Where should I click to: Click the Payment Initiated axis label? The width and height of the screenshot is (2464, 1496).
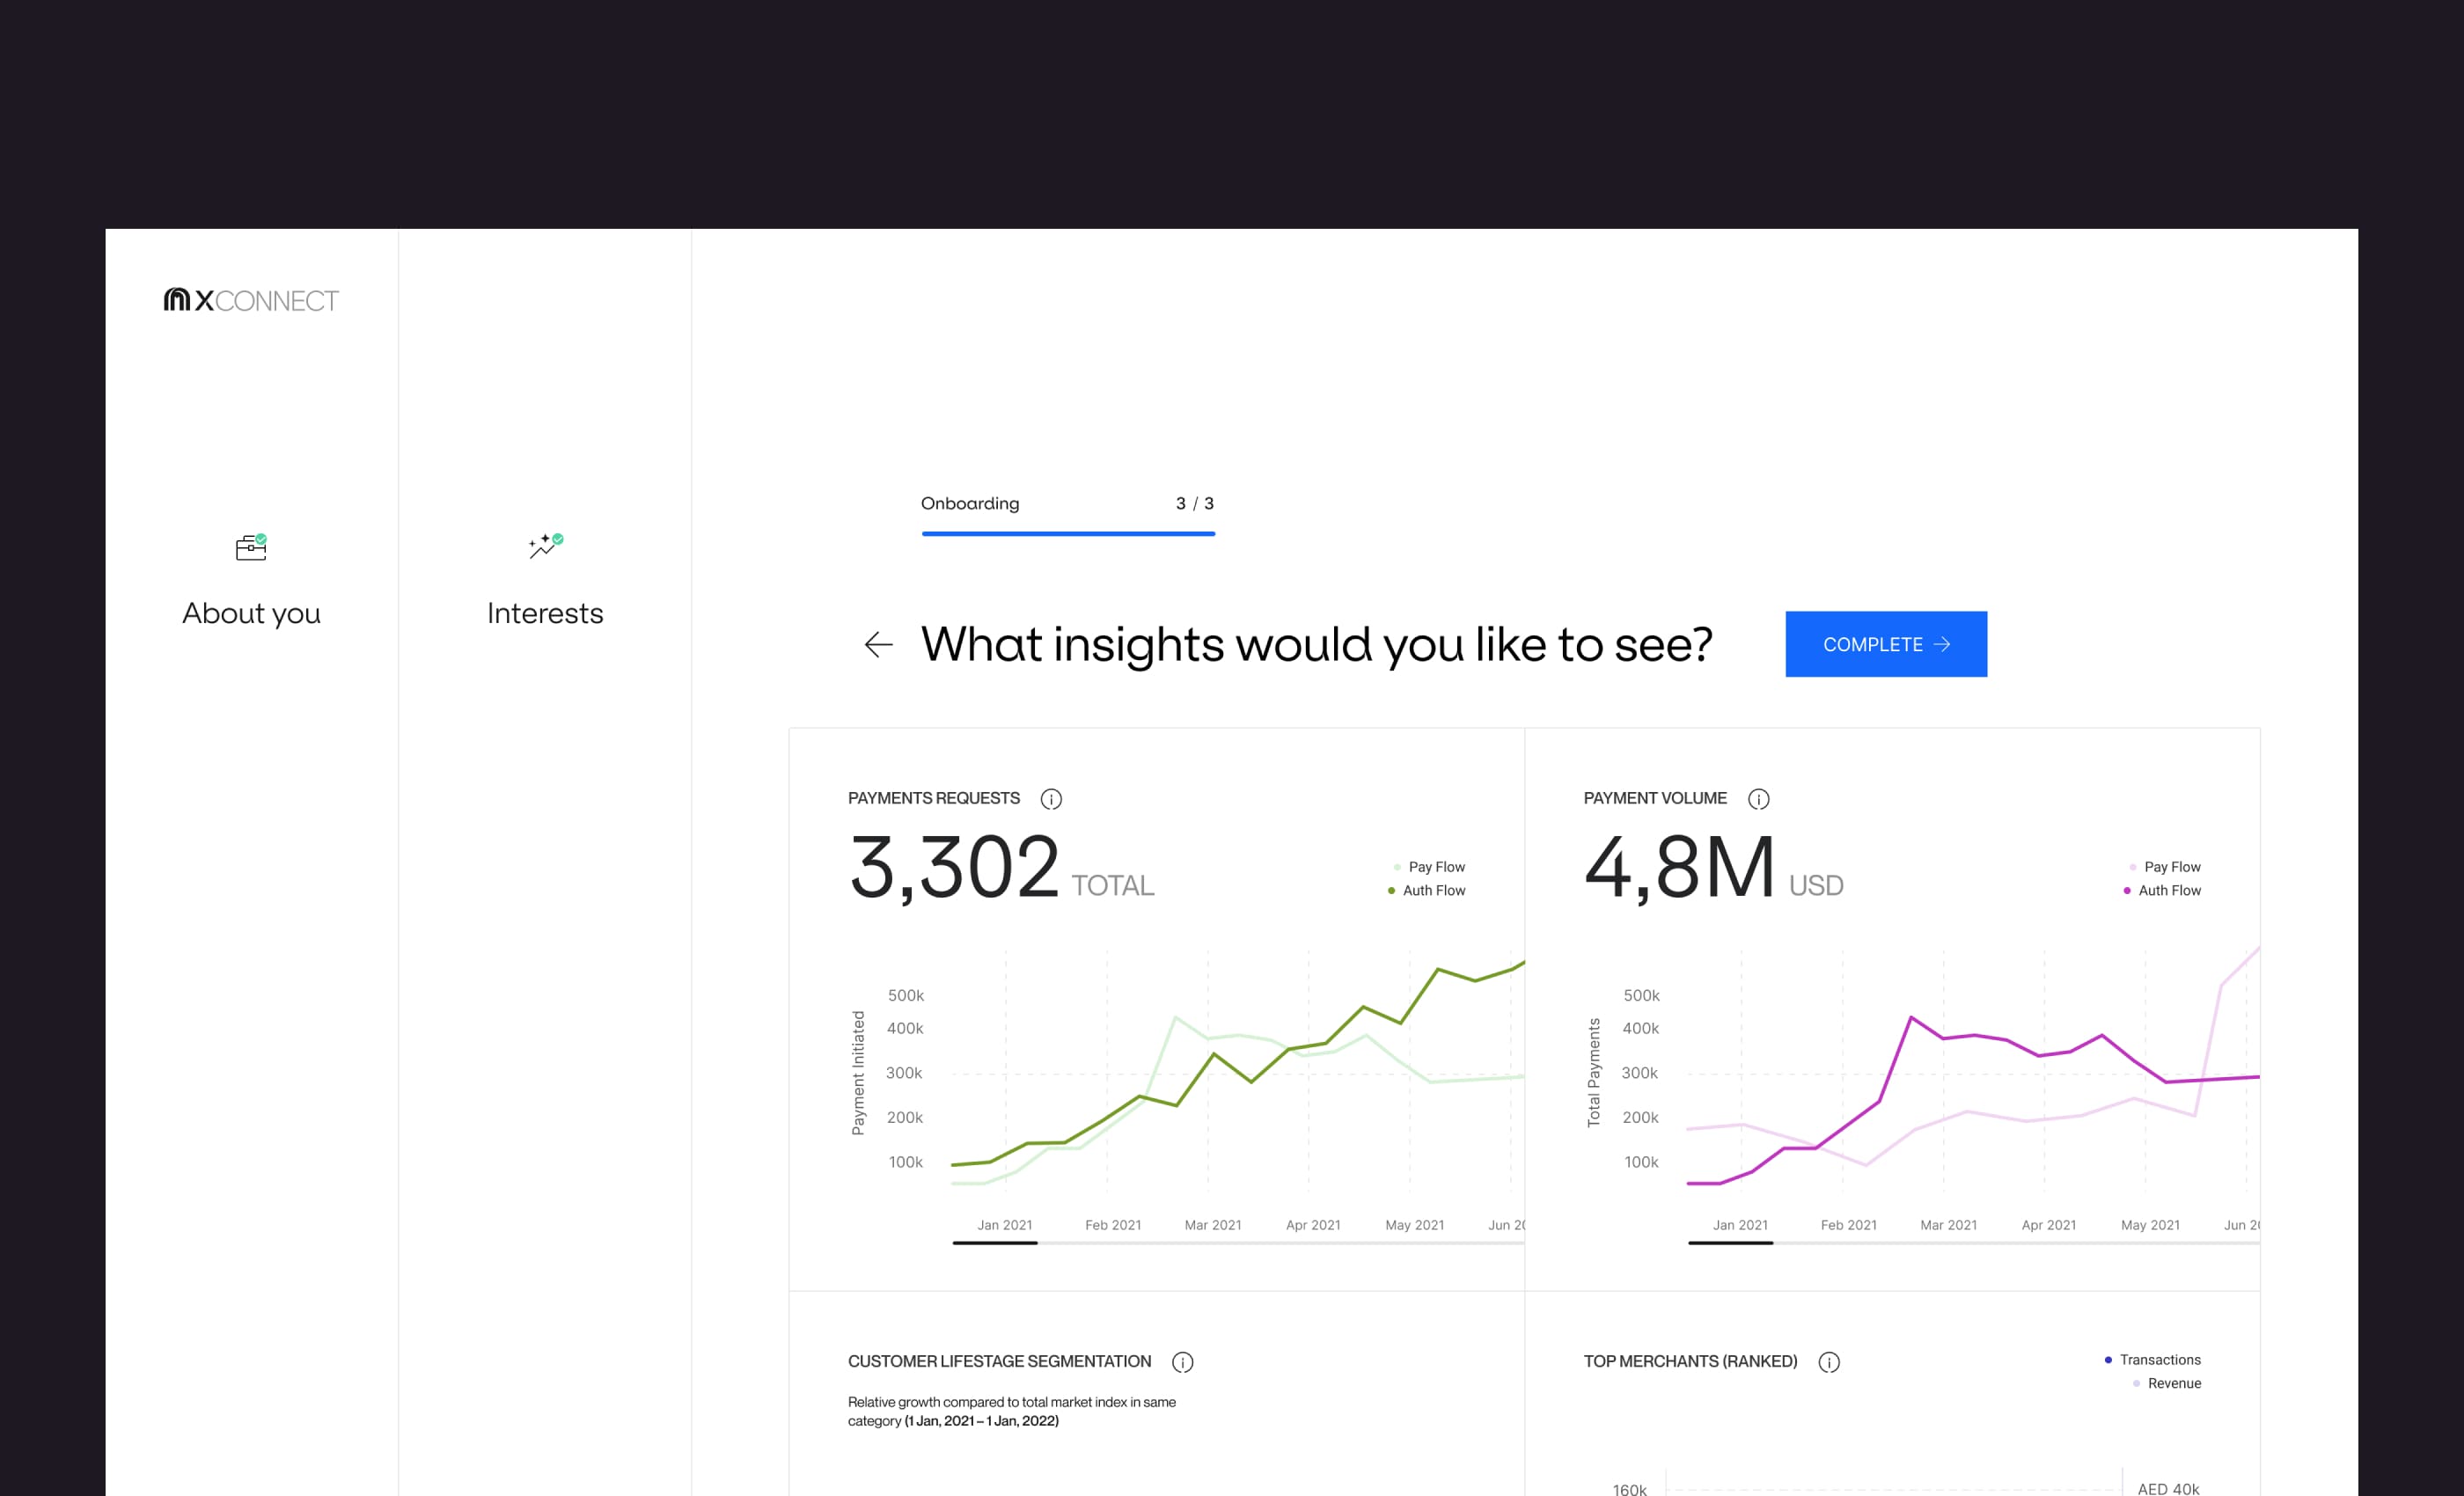[858, 1073]
